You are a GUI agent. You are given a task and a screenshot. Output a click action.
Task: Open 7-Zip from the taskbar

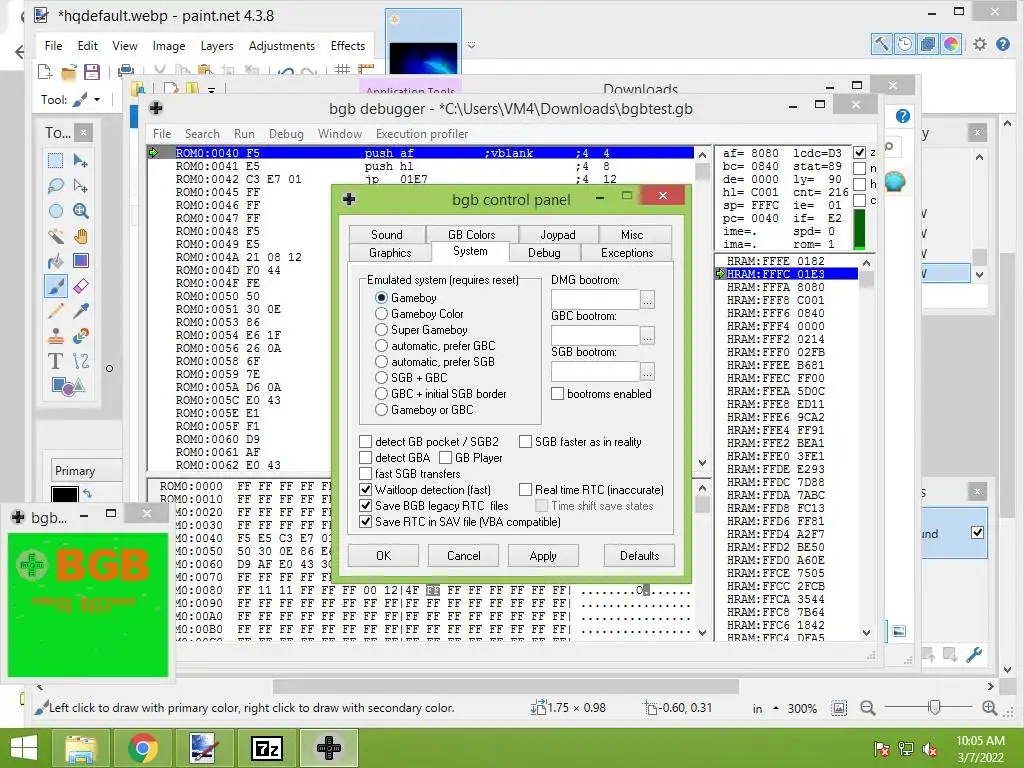coord(266,748)
